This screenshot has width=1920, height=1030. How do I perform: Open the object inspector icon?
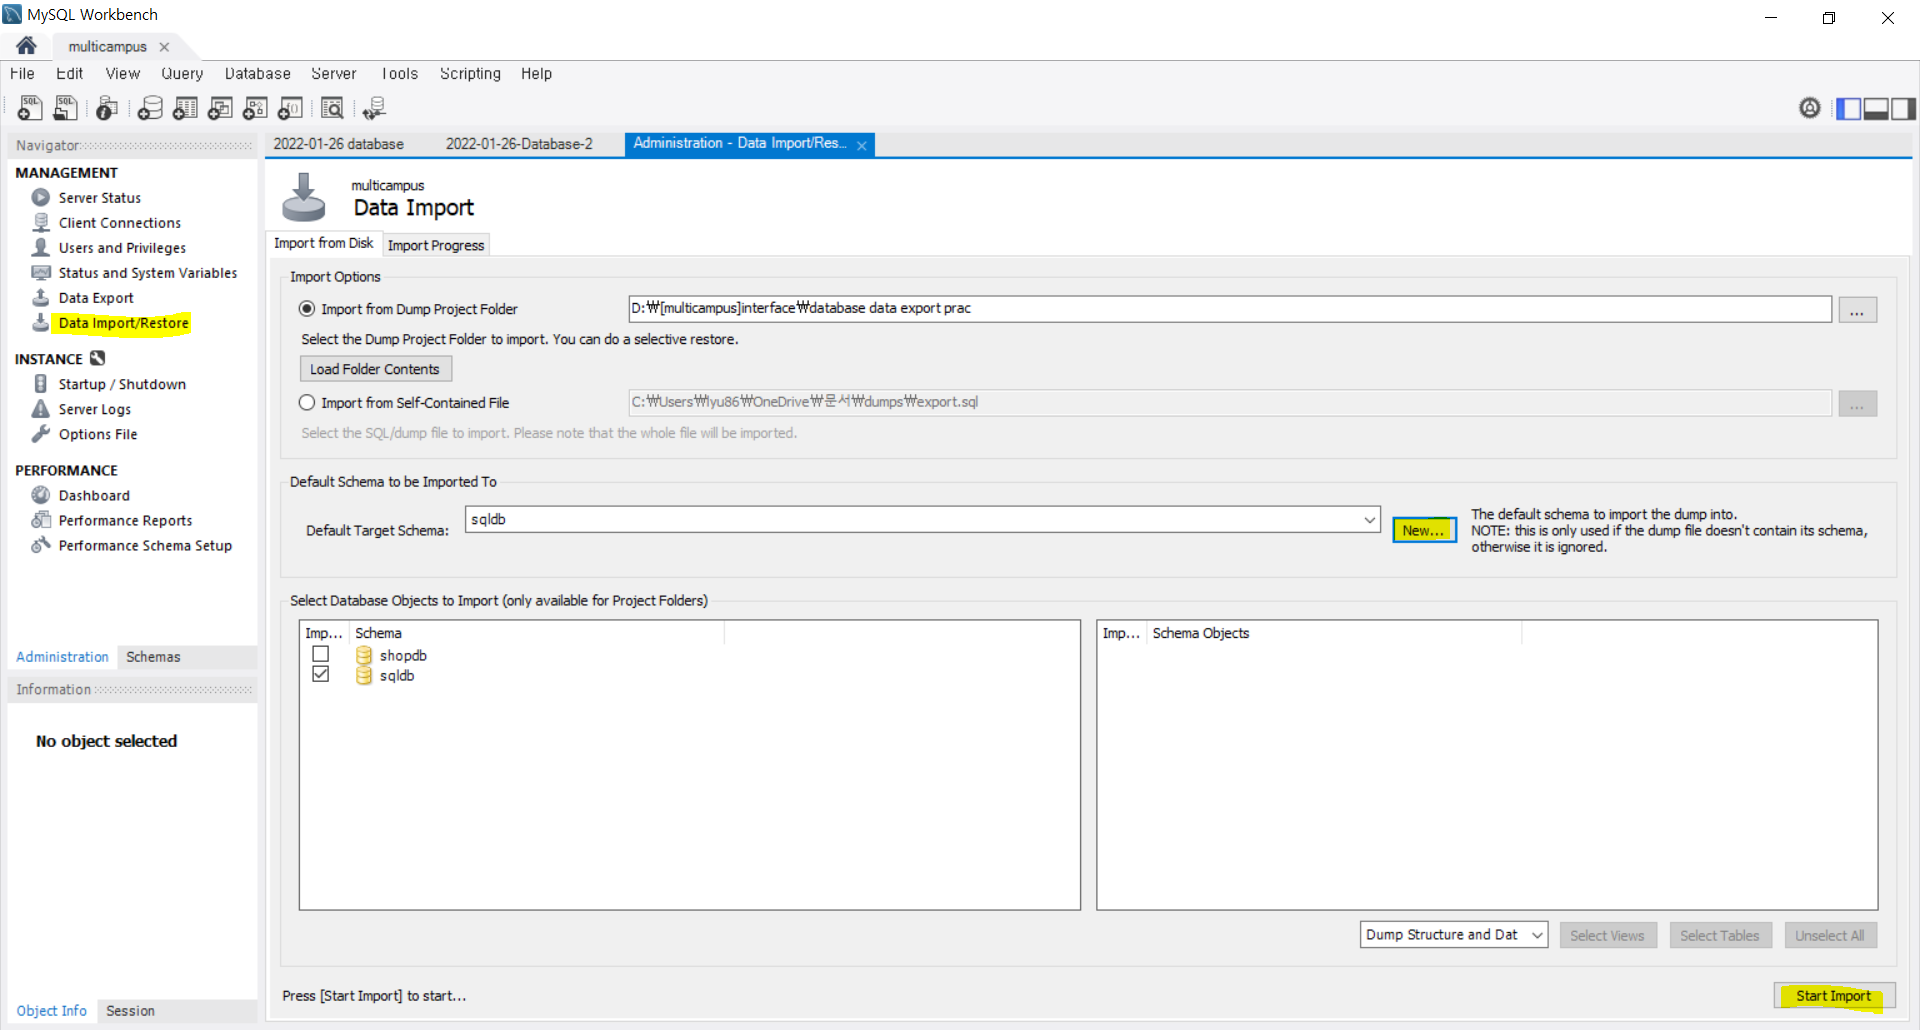click(x=107, y=108)
